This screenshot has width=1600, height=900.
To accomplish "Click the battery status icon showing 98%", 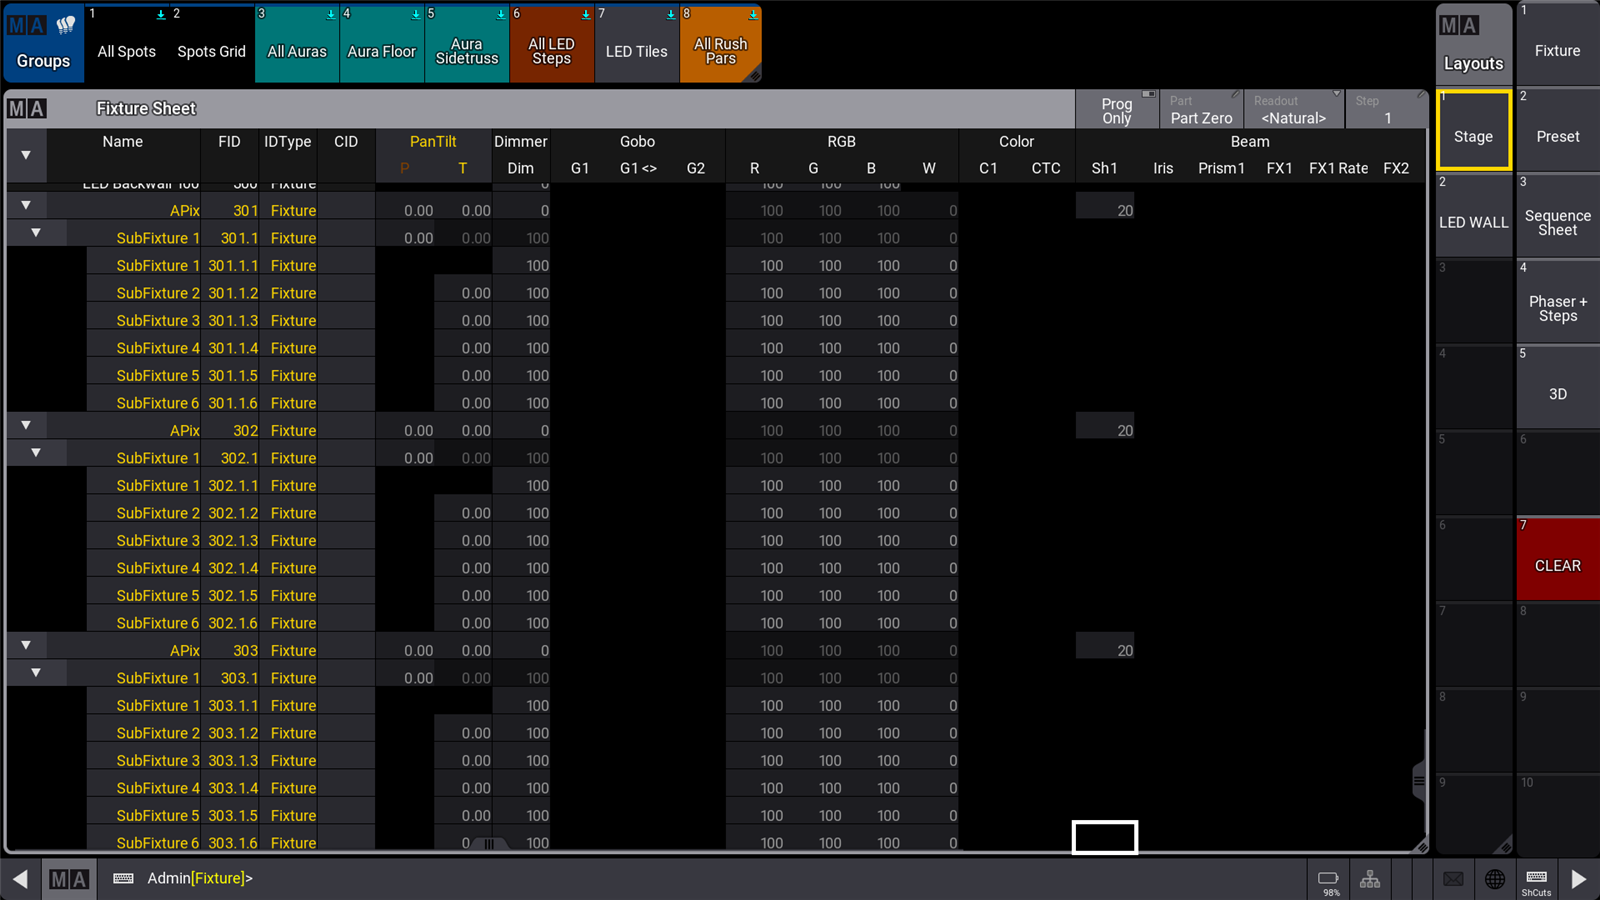I will click(x=1330, y=880).
